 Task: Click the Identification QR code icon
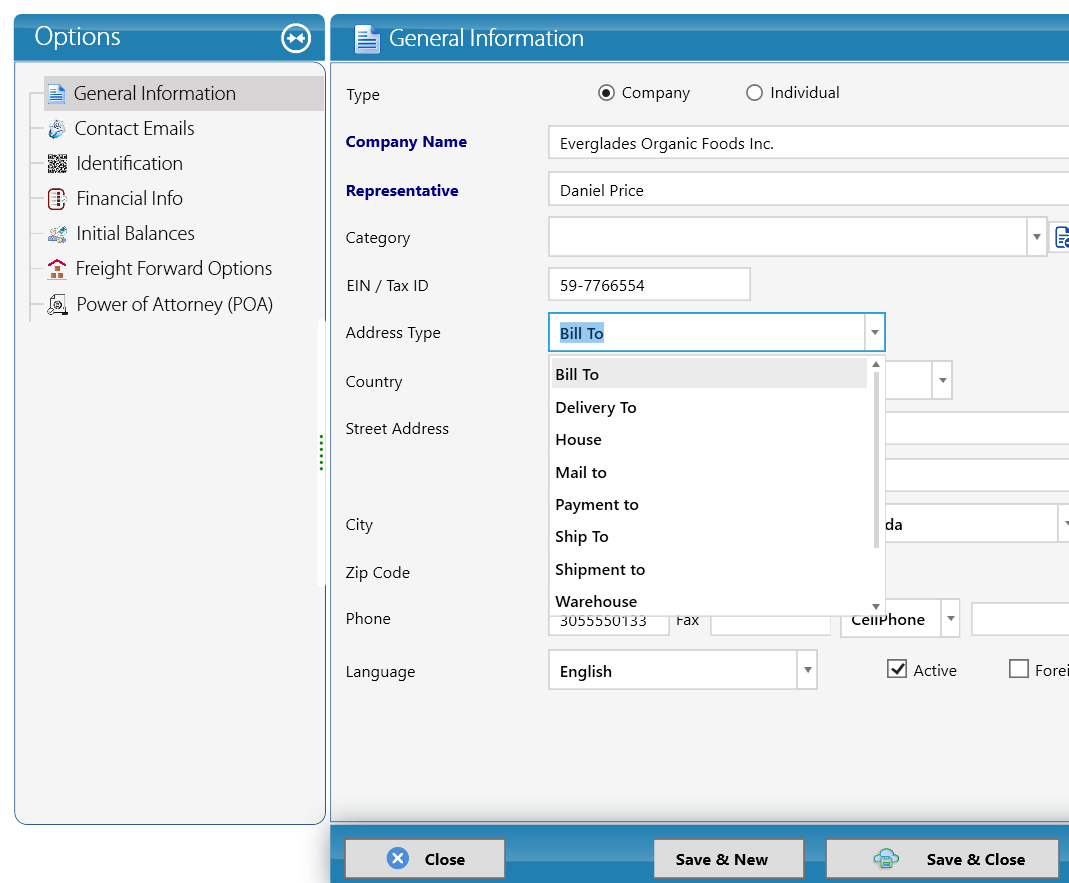click(x=57, y=164)
